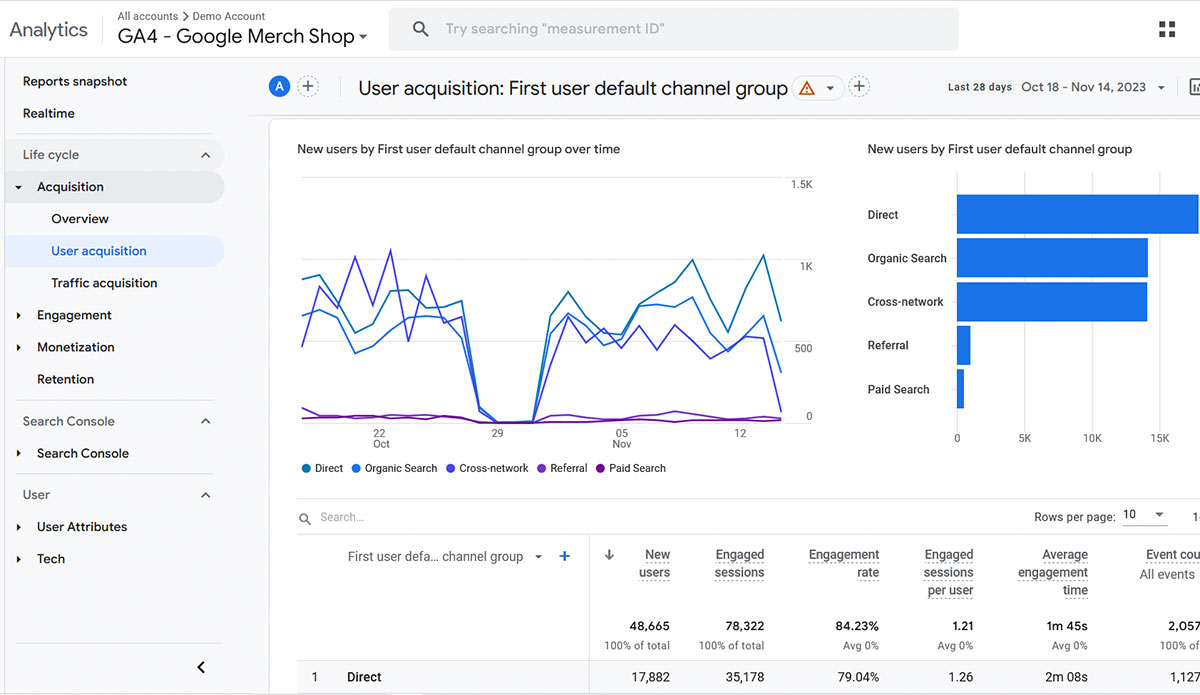Toggle Organic Search series in chart legend
Screen dimensions: 1200x695
pyautogui.click(x=394, y=468)
